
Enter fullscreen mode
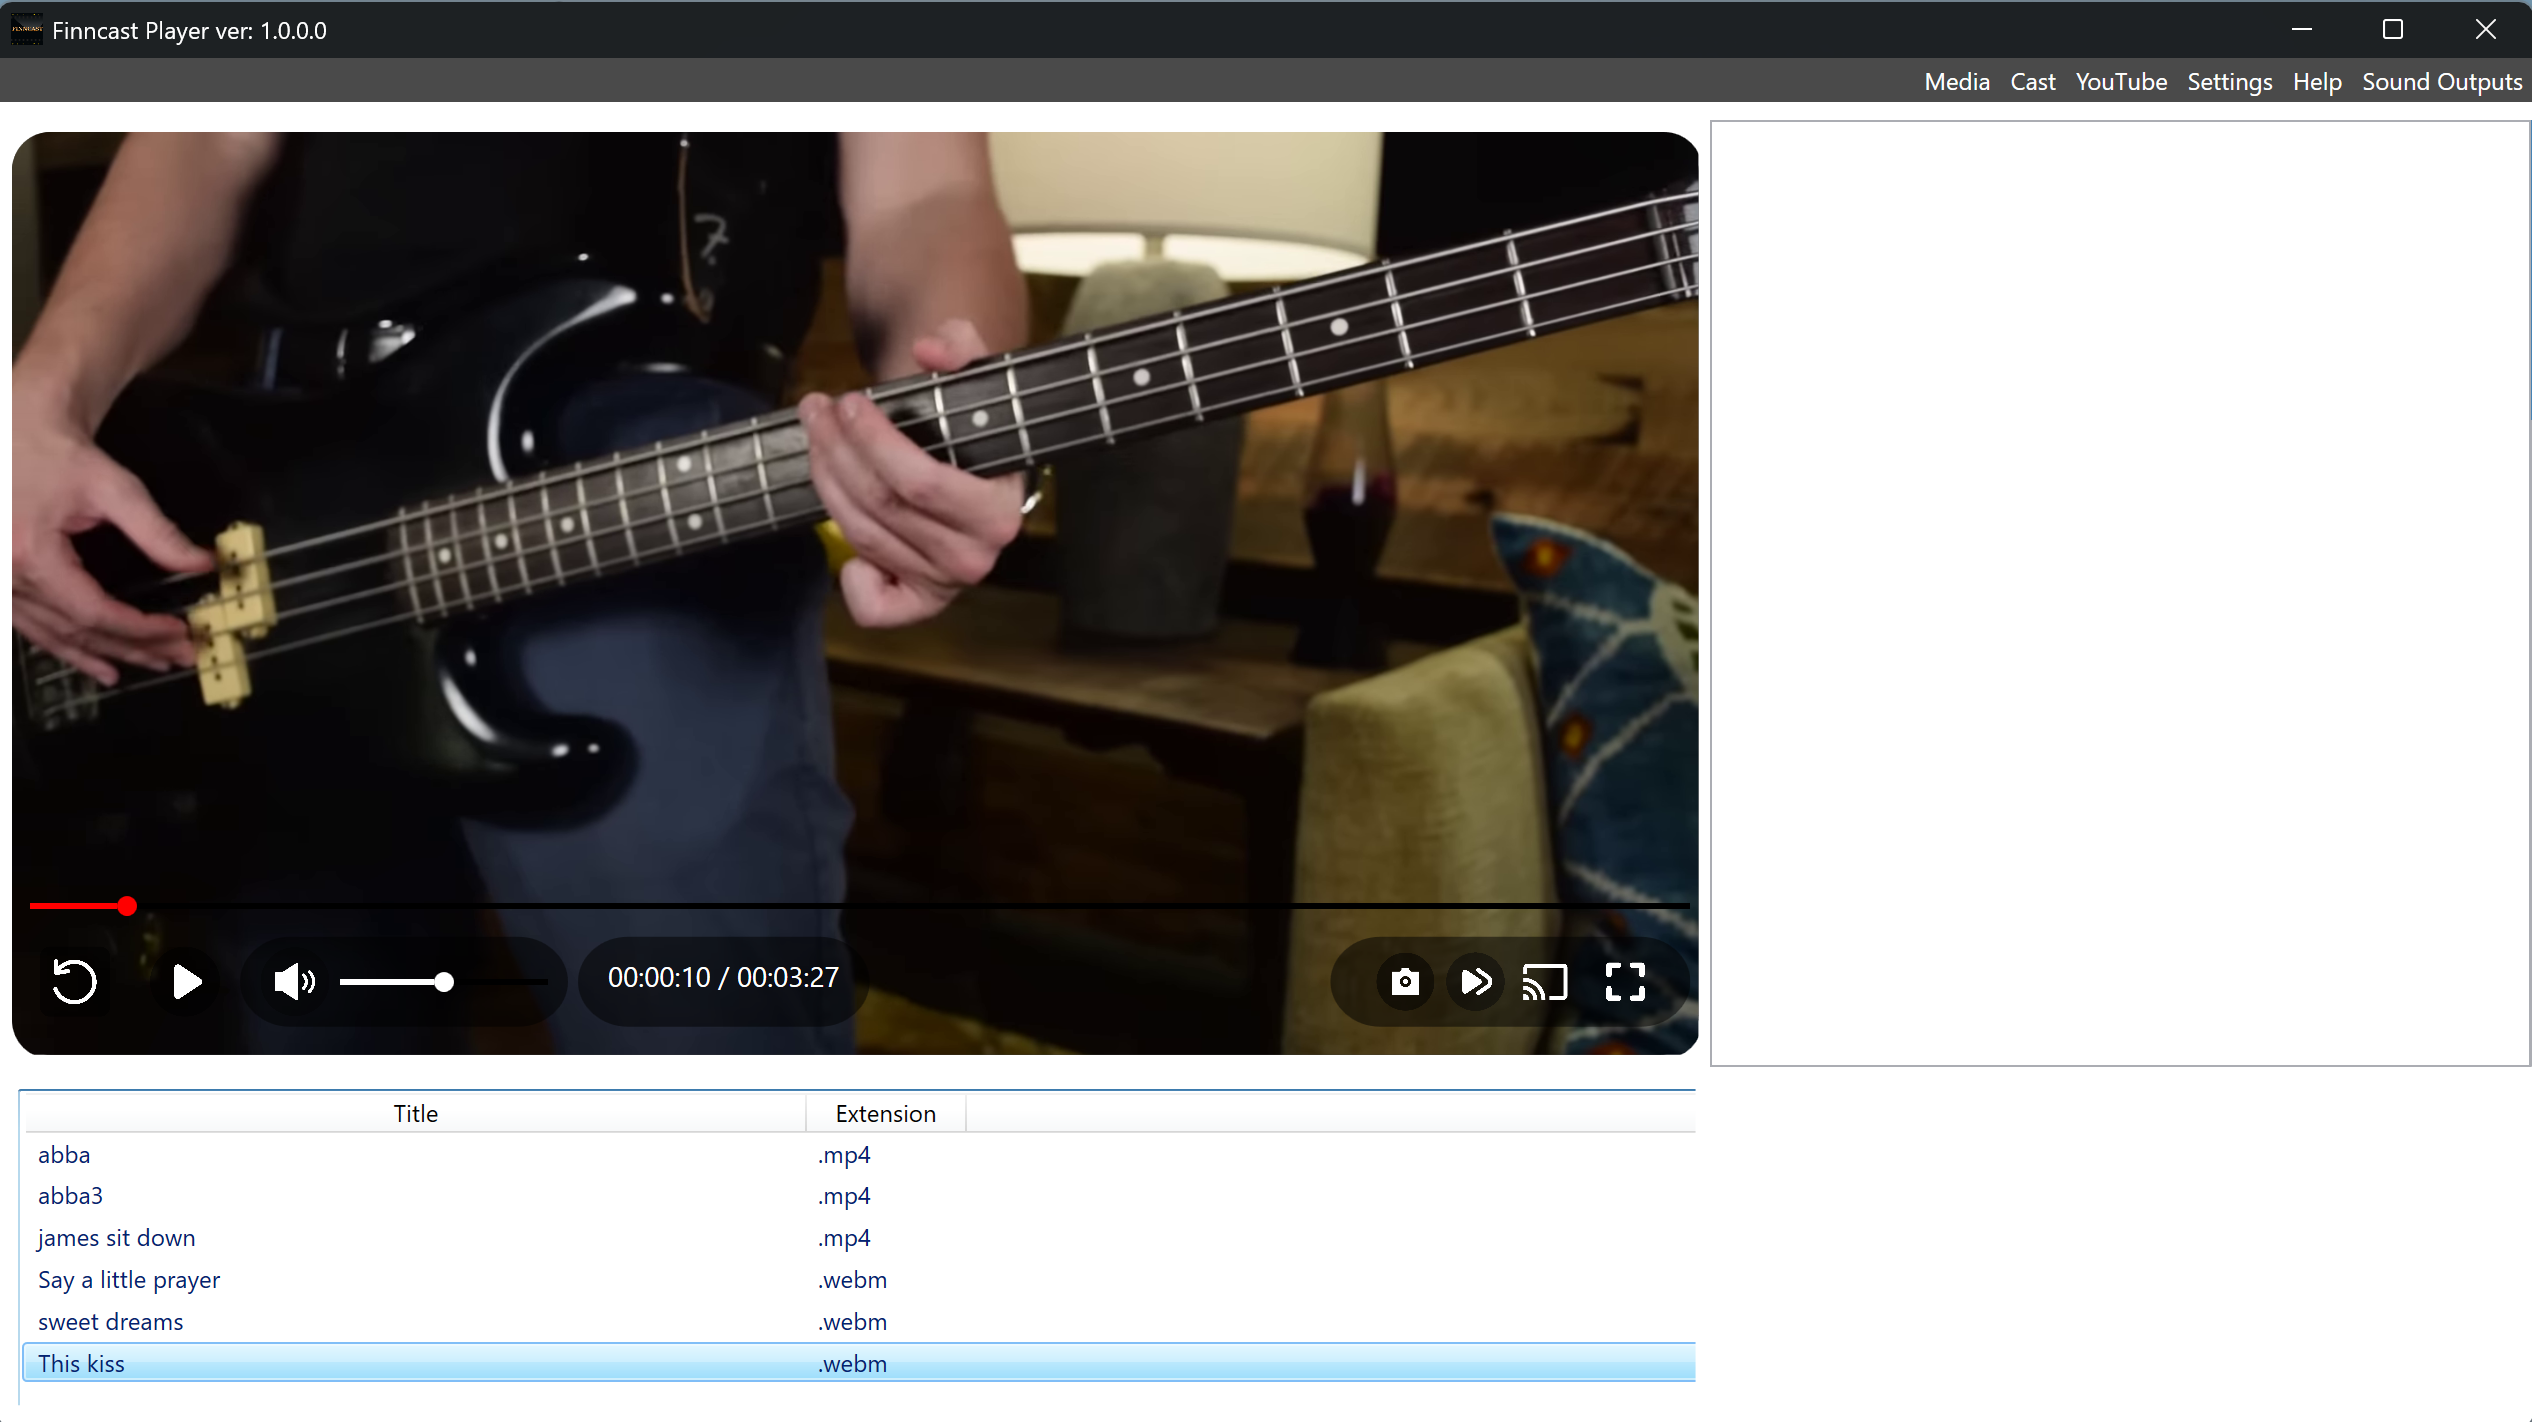pos(1625,982)
